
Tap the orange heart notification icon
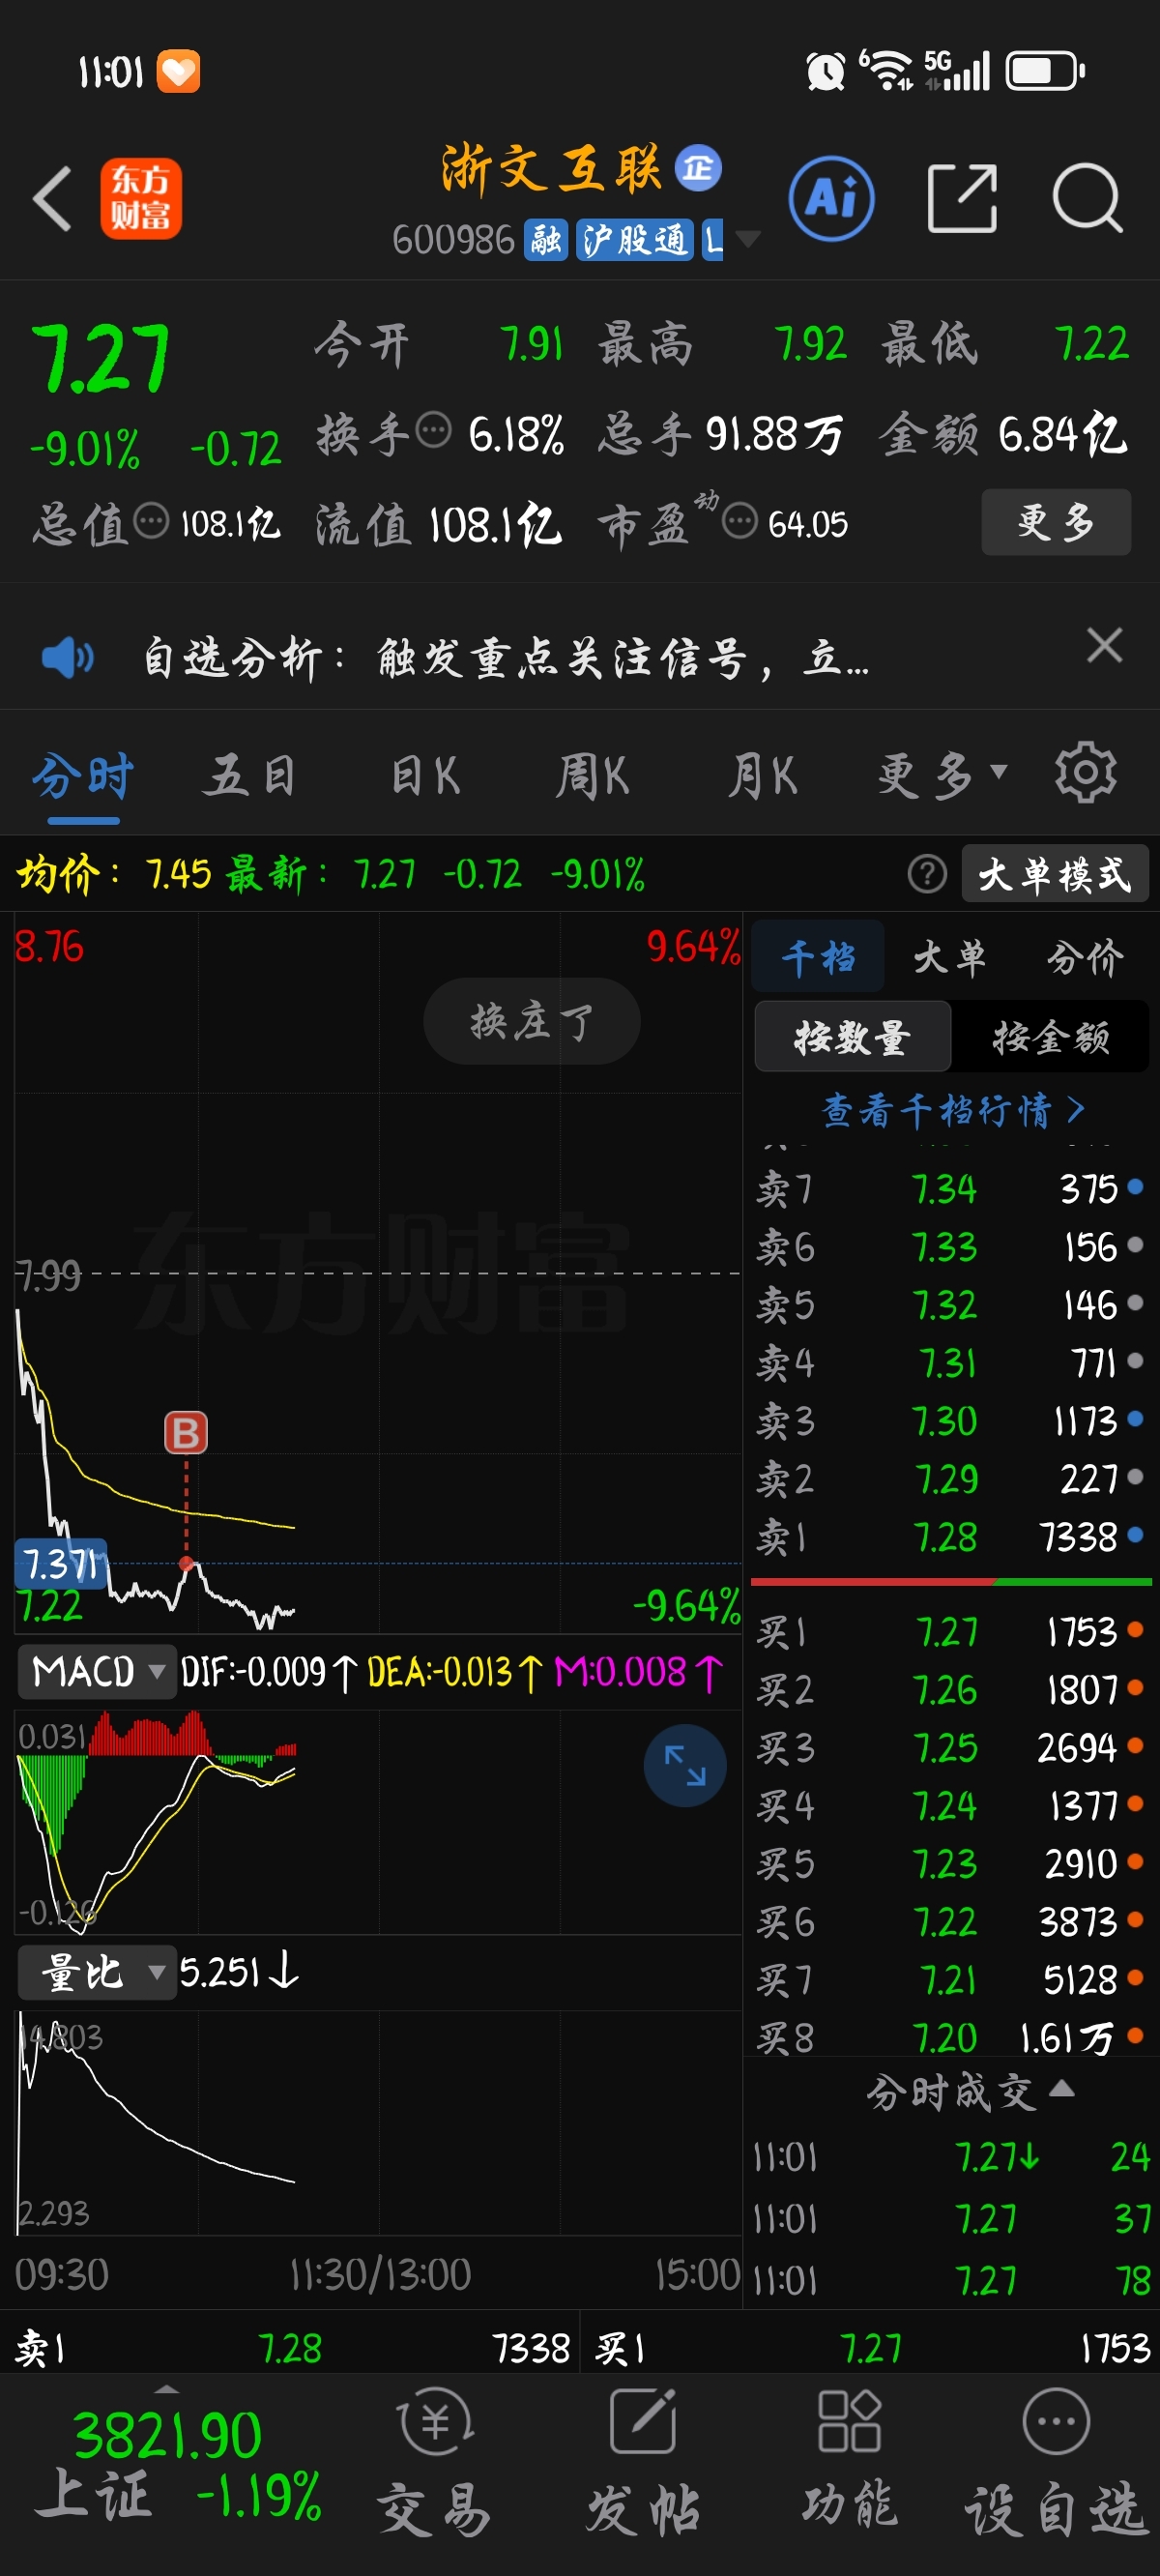pyautogui.click(x=179, y=71)
